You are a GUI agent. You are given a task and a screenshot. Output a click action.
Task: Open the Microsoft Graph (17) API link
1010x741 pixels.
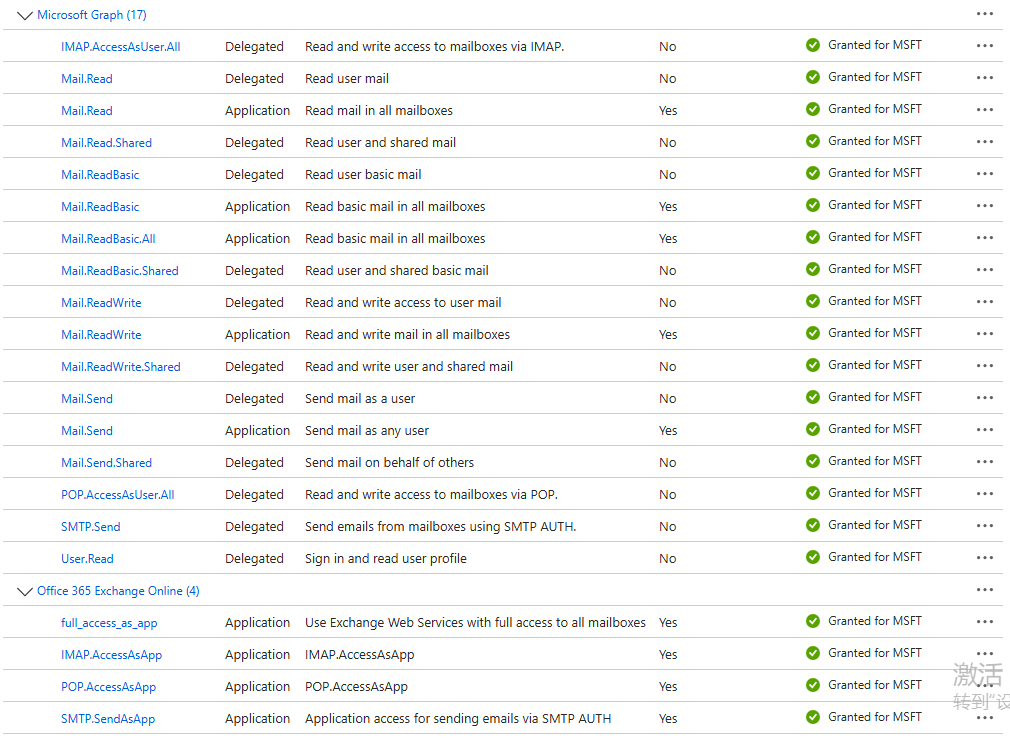coord(92,15)
